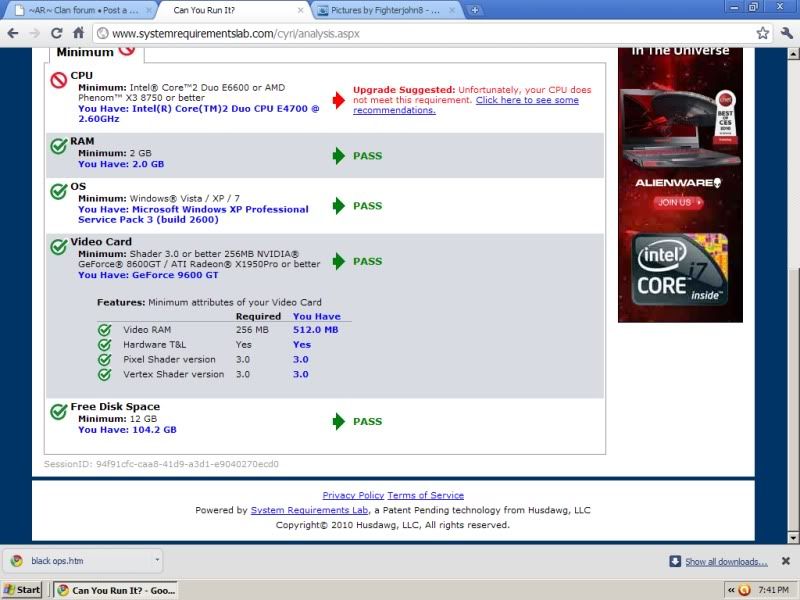Click the green check icon beside OS
This screenshot has width=800, height=600.
(x=59, y=191)
